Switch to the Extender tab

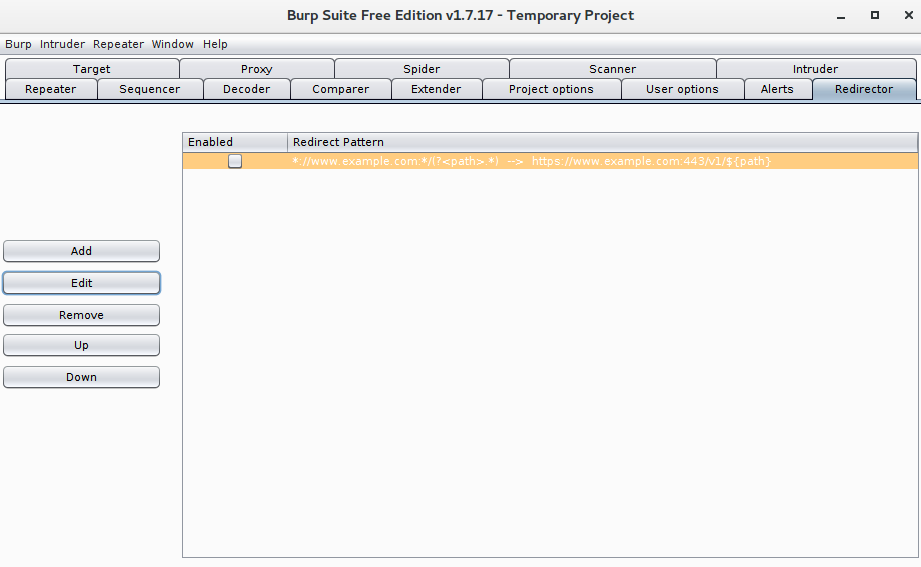click(x=436, y=89)
